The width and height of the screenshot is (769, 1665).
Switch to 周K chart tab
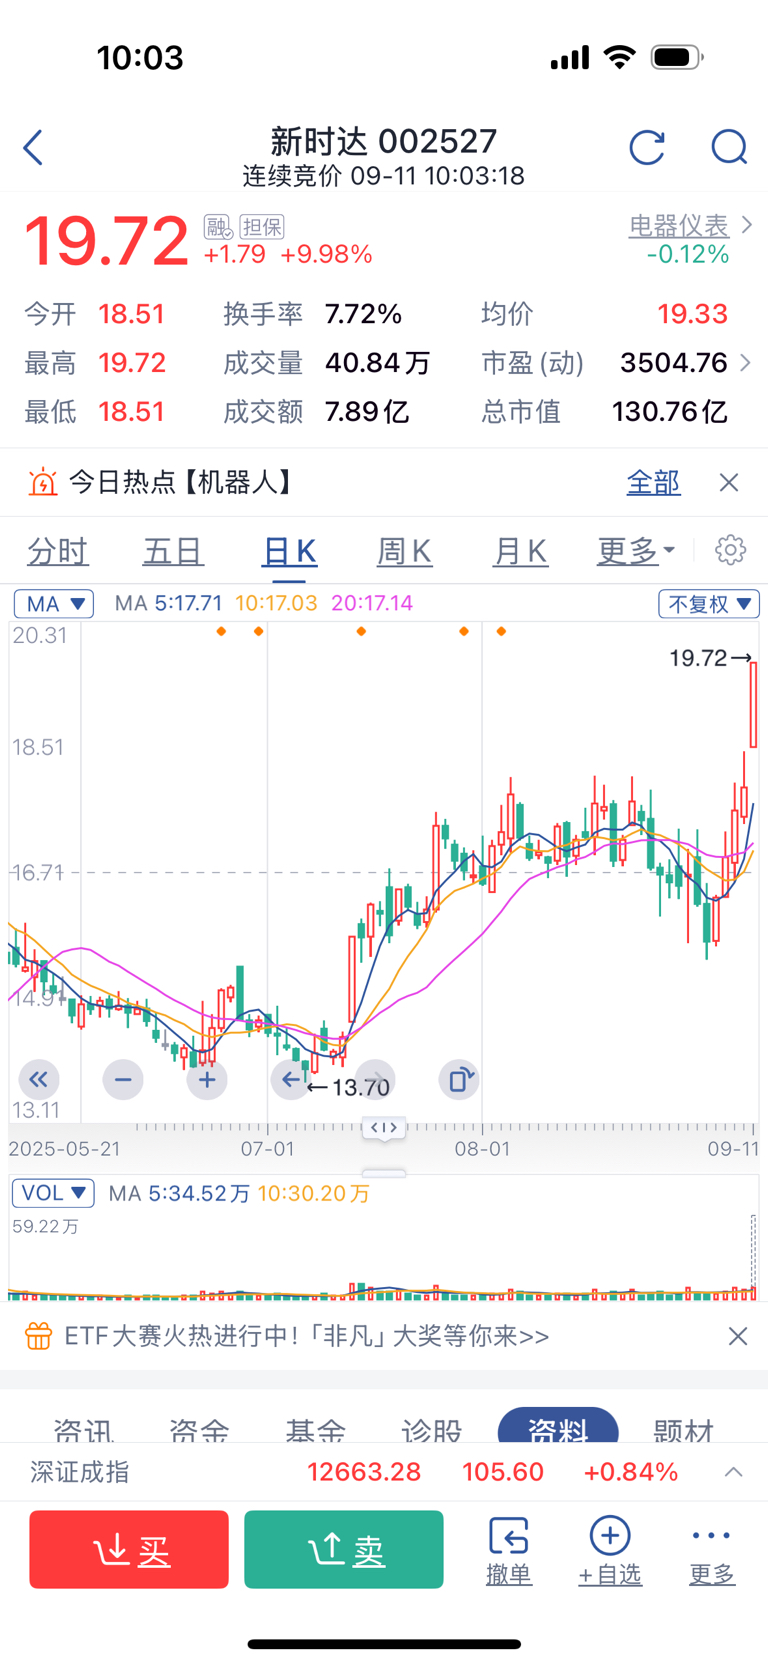click(x=404, y=551)
